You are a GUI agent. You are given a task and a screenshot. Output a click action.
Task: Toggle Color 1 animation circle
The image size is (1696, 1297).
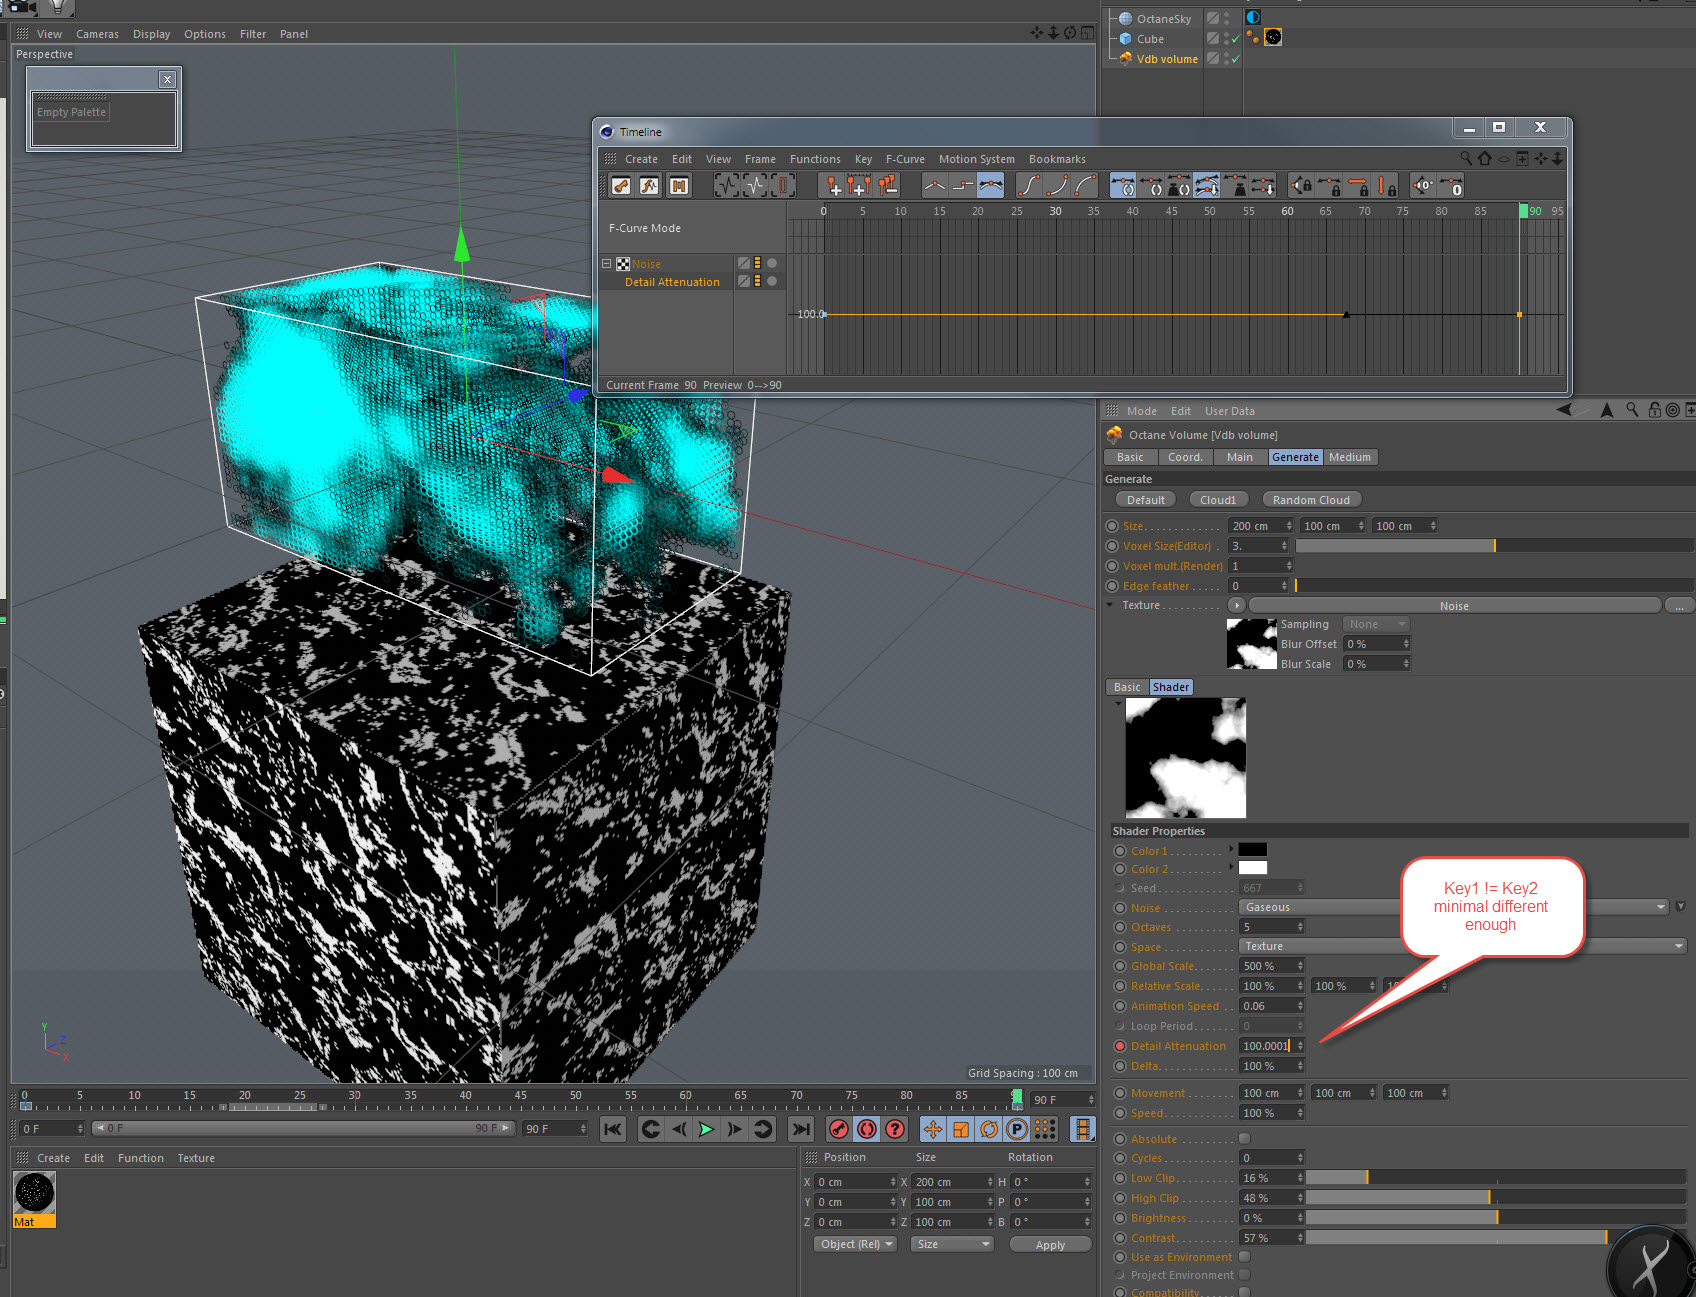click(1120, 851)
